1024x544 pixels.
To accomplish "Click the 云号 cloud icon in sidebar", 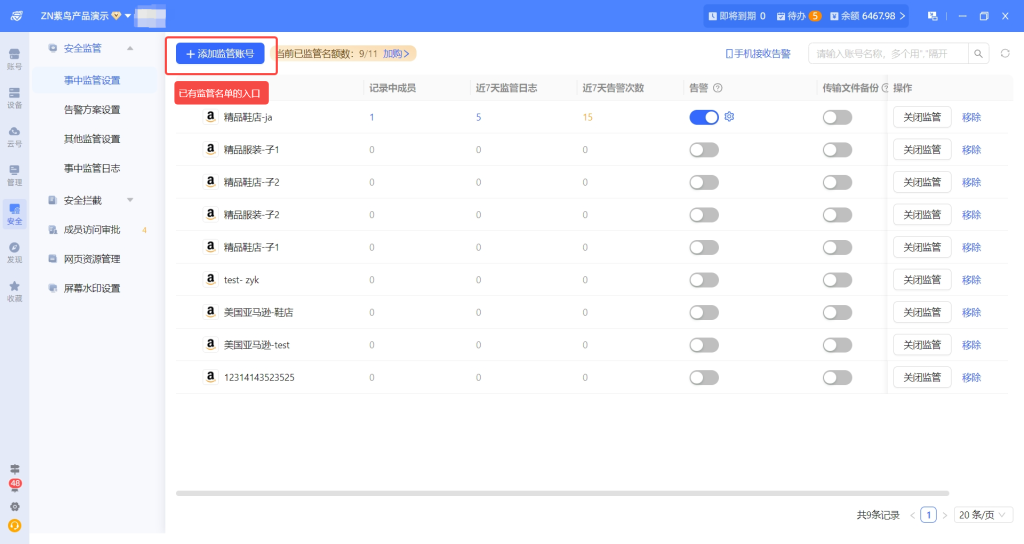I will pos(14,135).
